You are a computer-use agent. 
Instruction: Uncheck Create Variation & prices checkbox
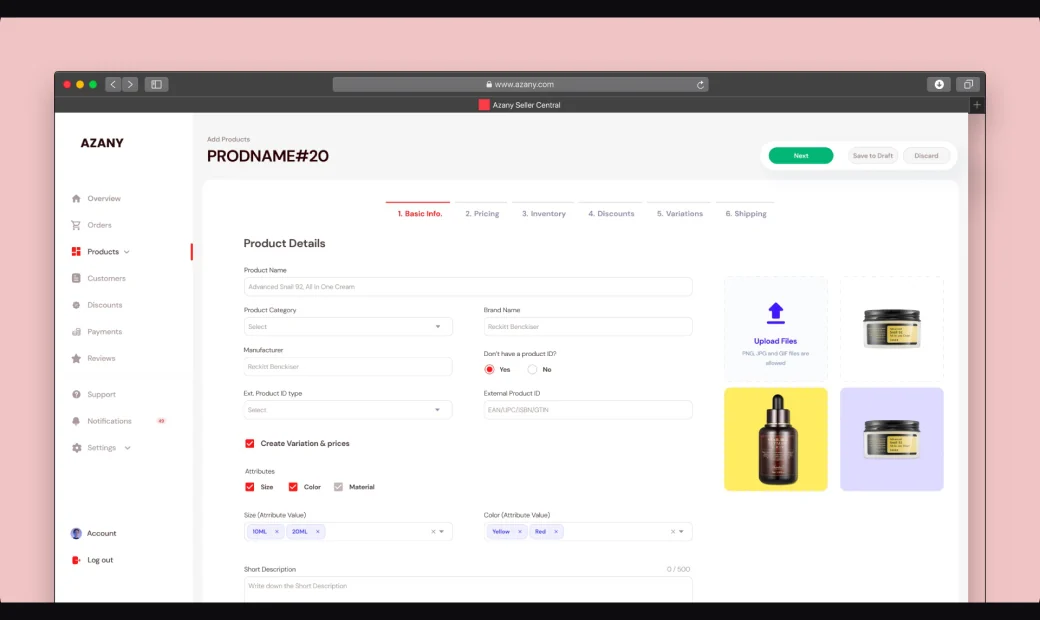[249, 444]
